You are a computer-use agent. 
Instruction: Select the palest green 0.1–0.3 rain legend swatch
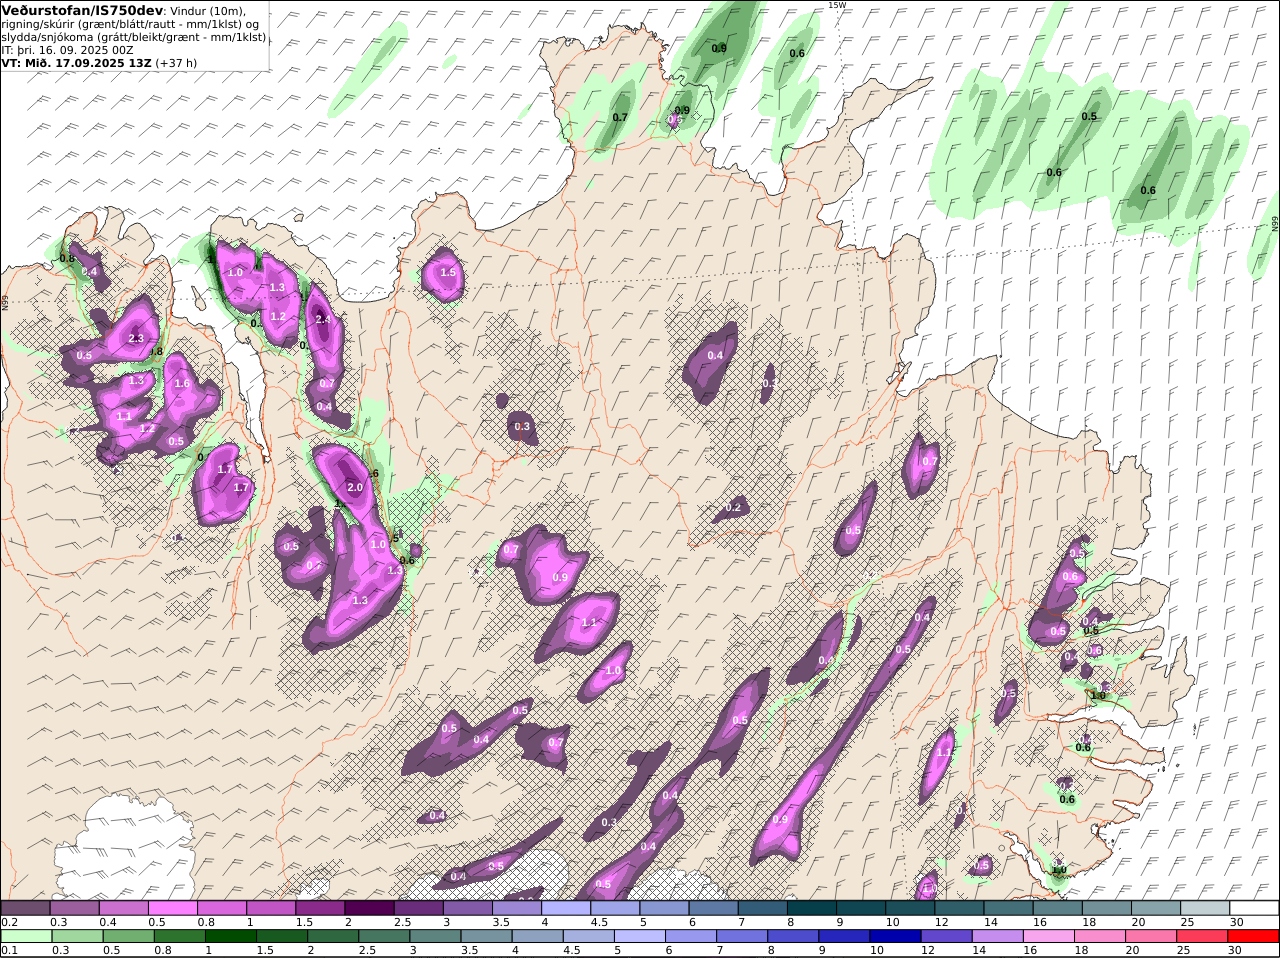(x=25, y=936)
